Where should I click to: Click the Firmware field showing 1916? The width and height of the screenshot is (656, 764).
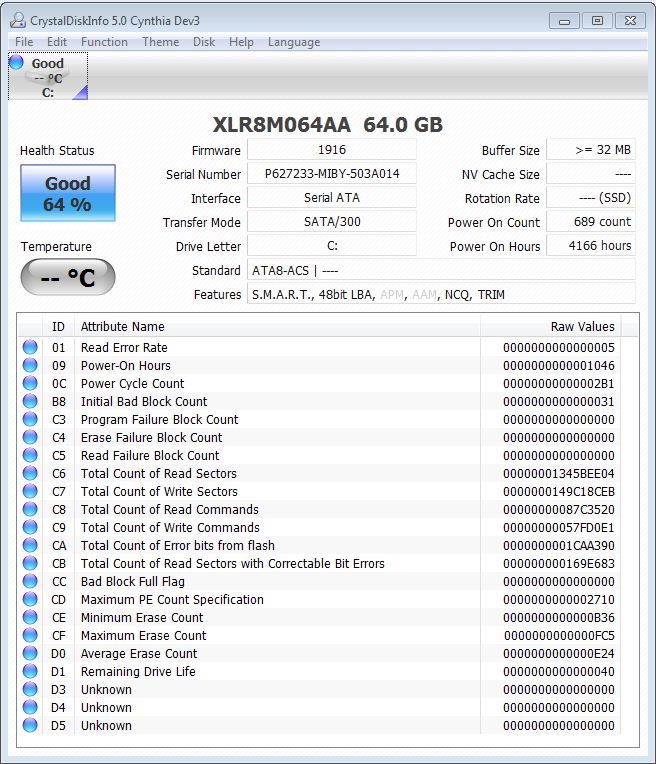tap(332, 150)
